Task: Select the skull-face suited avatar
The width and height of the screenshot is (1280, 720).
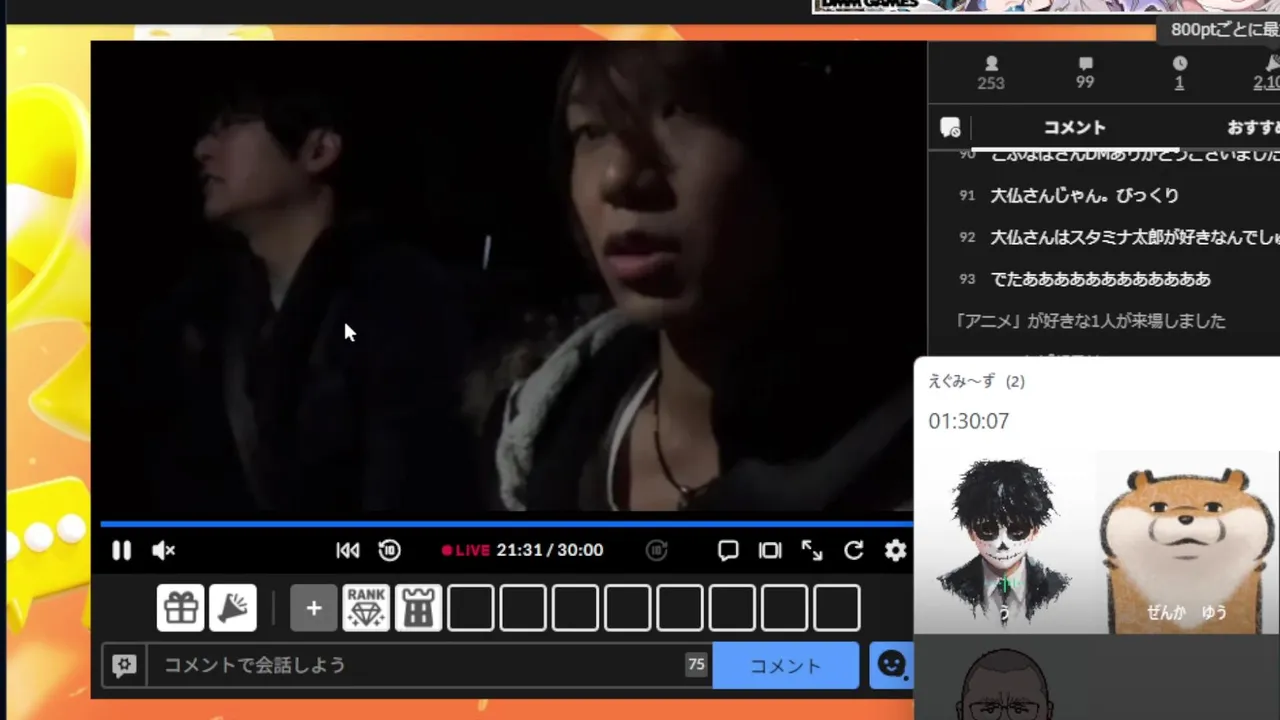Action: (1004, 541)
